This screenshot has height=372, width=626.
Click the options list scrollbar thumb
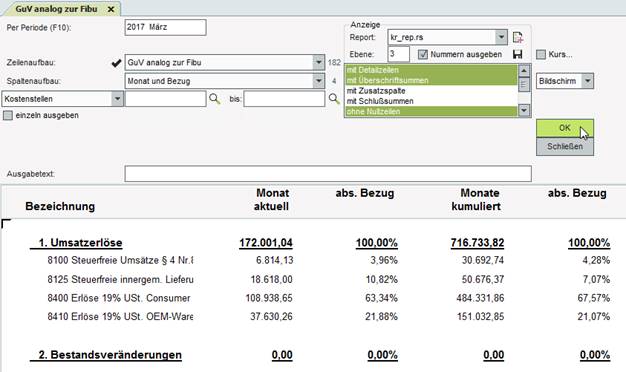(x=524, y=84)
